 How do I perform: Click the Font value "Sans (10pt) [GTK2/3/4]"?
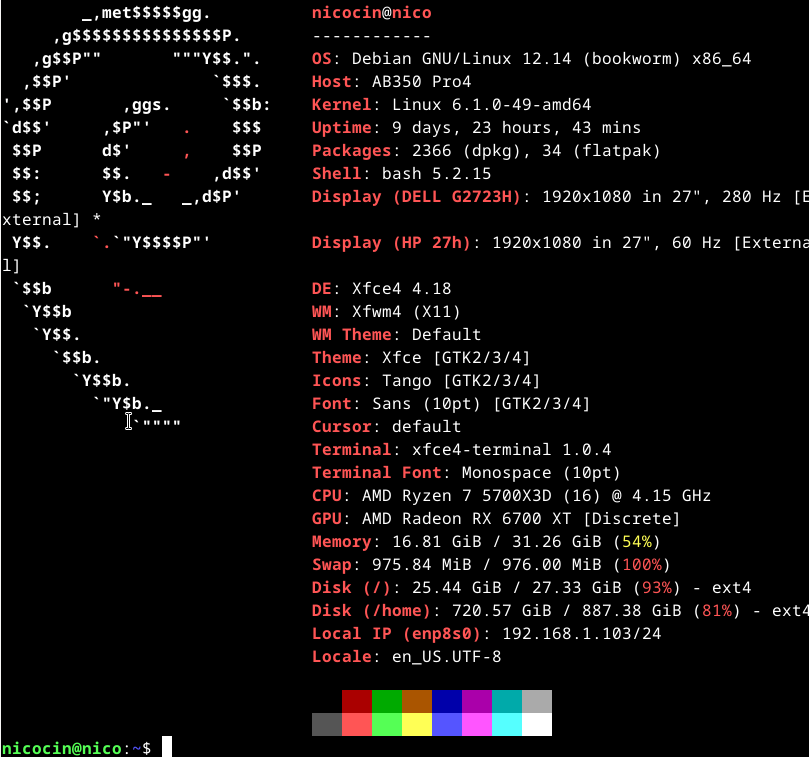coord(481,404)
